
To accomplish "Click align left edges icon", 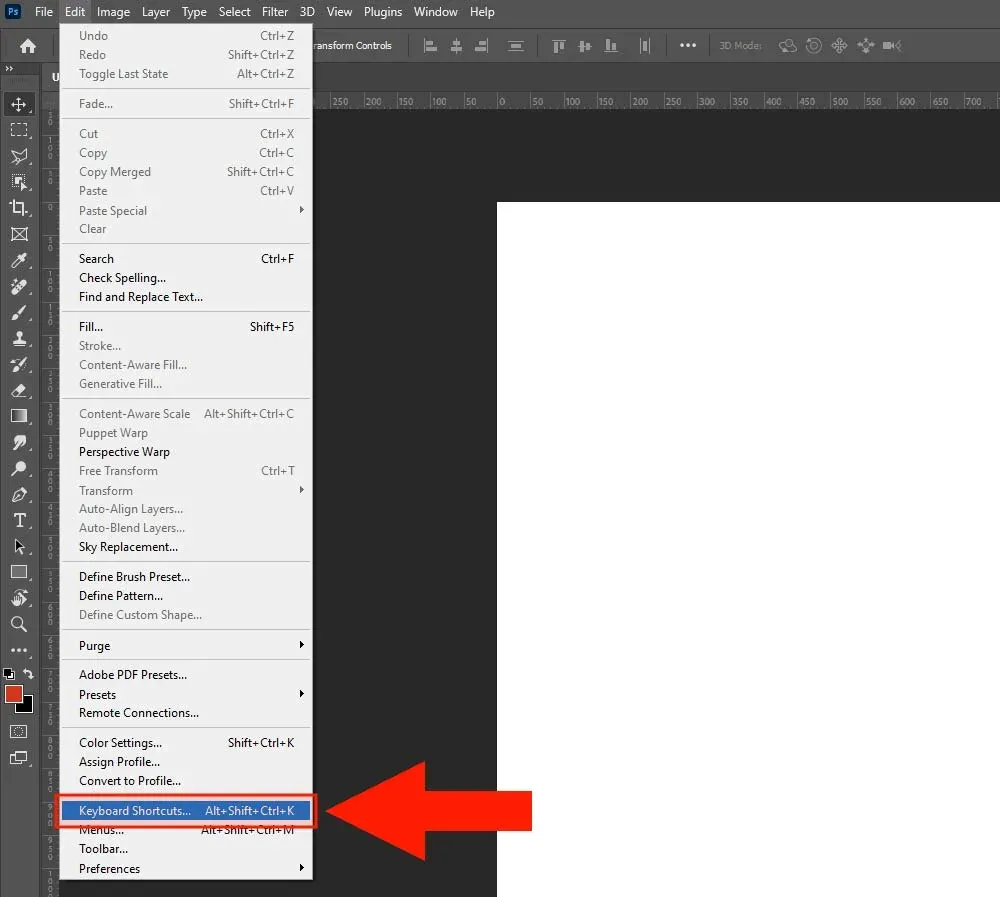I will coord(430,46).
